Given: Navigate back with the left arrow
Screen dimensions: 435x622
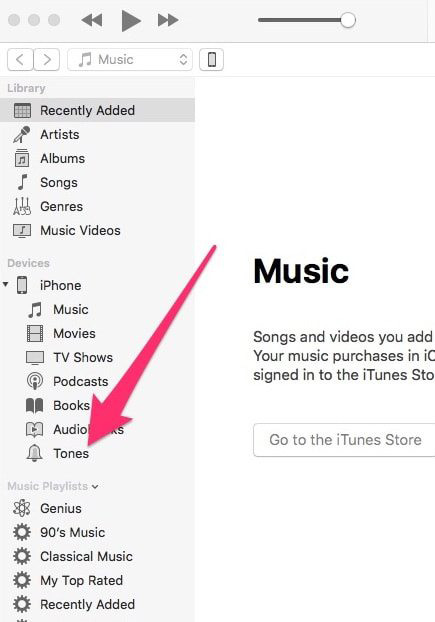Looking at the screenshot, I should [x=20, y=60].
